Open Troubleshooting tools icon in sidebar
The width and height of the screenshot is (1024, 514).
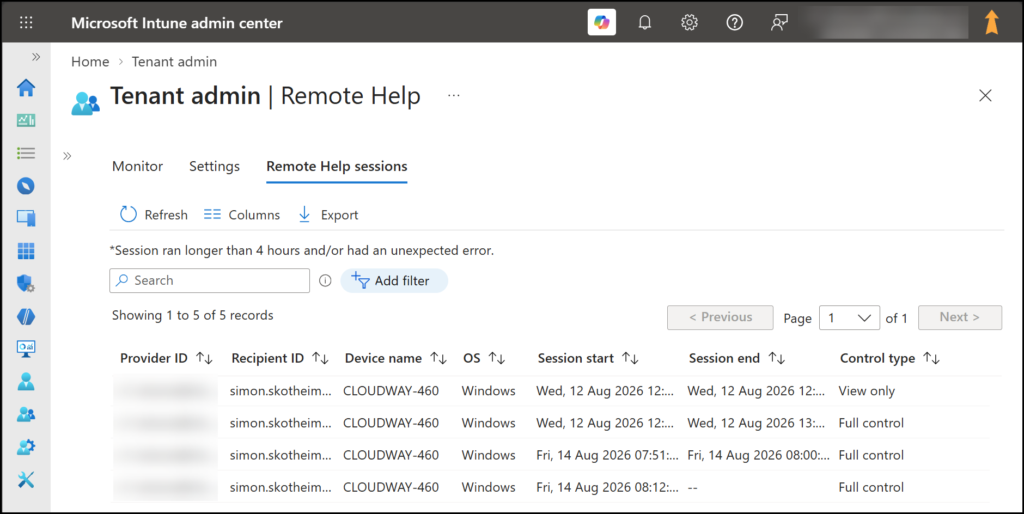click(x=26, y=480)
